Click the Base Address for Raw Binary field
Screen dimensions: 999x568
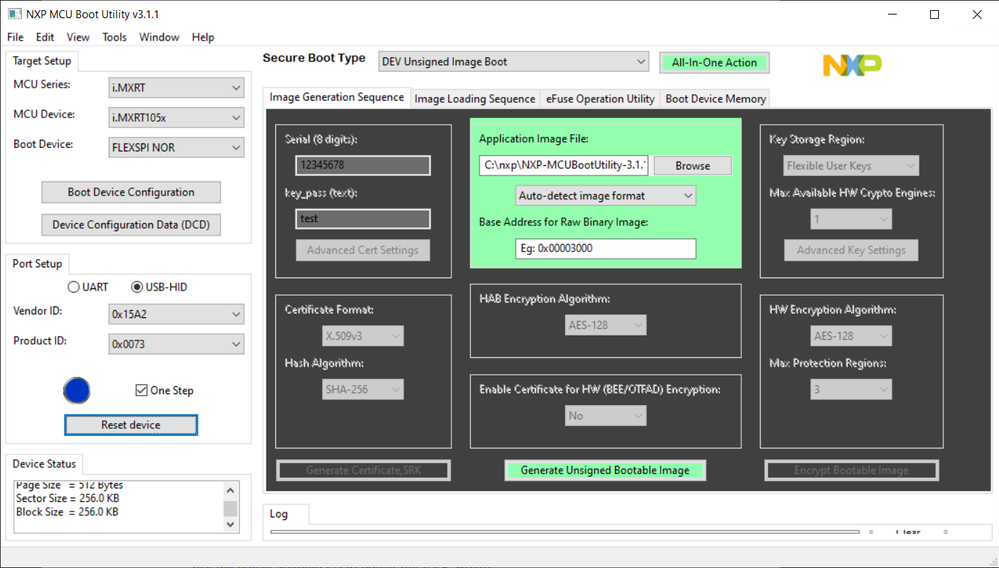(x=605, y=249)
